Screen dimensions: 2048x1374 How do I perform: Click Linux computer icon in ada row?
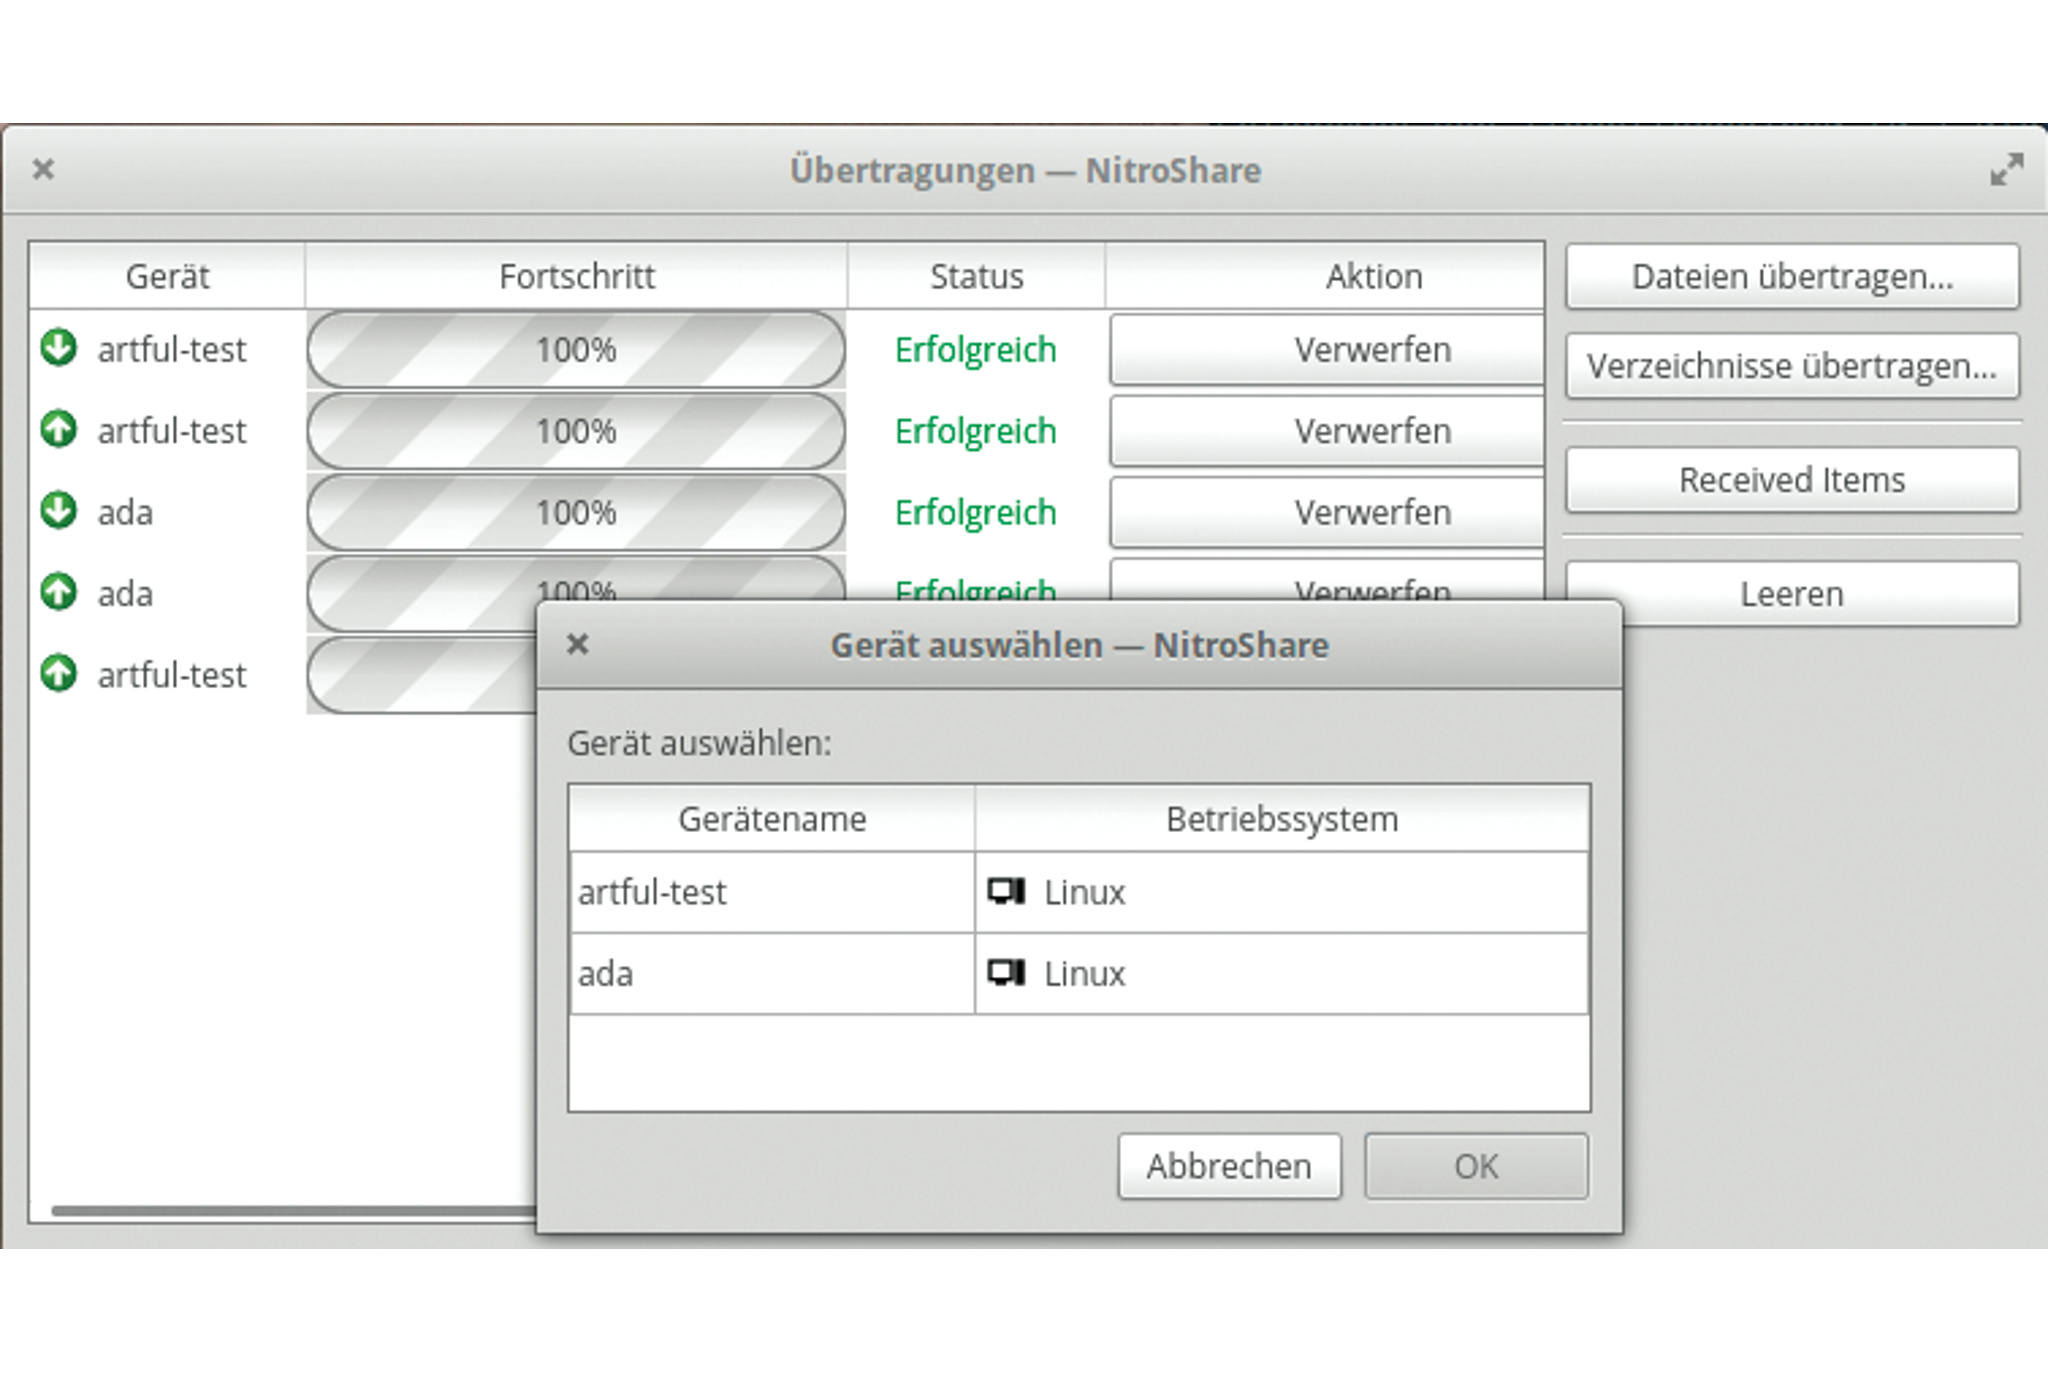(x=1006, y=972)
